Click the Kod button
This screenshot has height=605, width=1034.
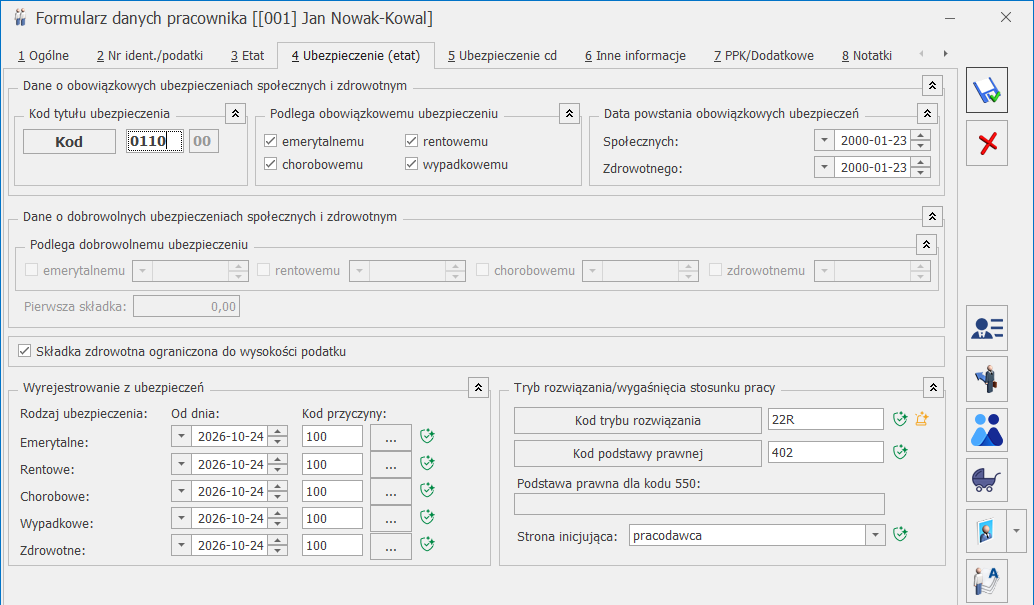coord(69,142)
